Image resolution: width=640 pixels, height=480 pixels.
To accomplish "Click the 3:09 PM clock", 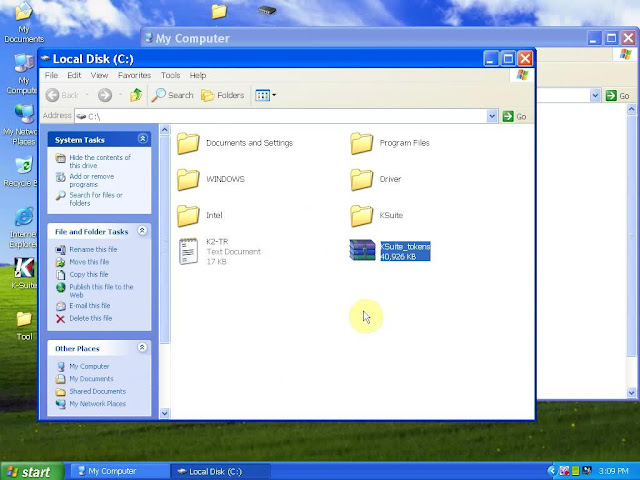I will coord(613,471).
